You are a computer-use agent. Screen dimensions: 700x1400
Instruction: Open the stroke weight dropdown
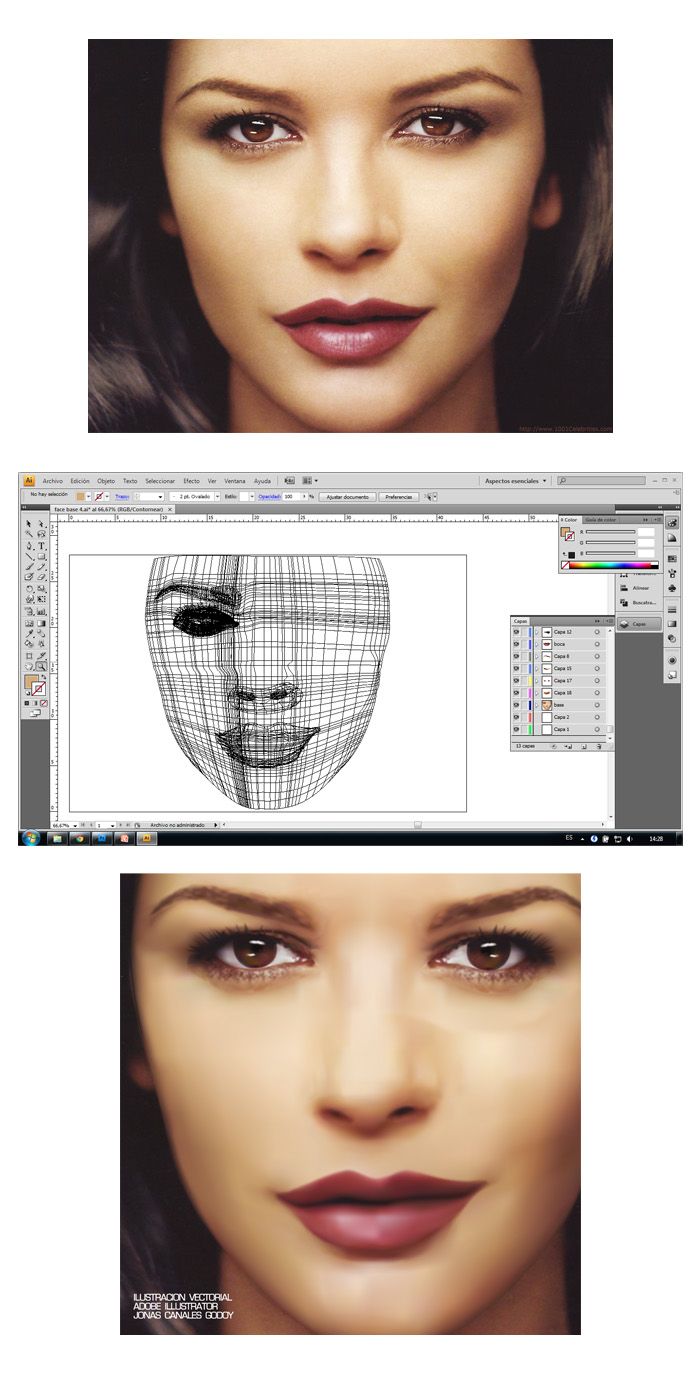click(161, 496)
